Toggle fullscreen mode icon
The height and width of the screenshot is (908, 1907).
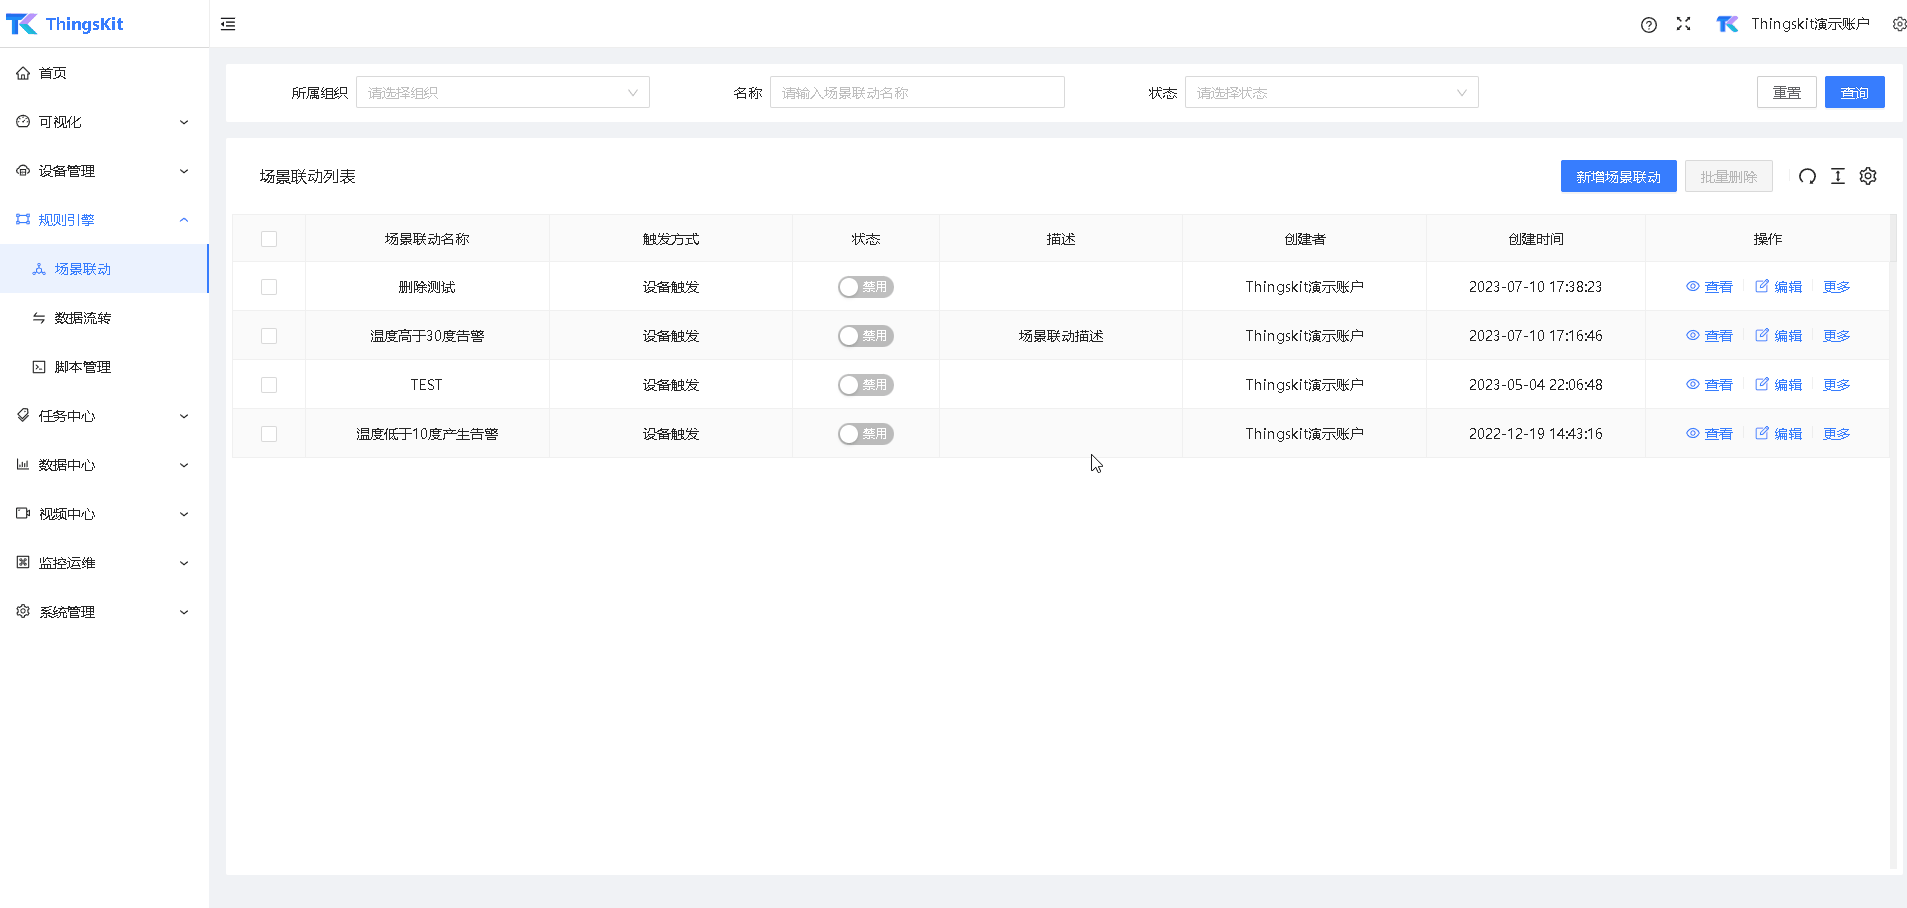click(x=1684, y=24)
